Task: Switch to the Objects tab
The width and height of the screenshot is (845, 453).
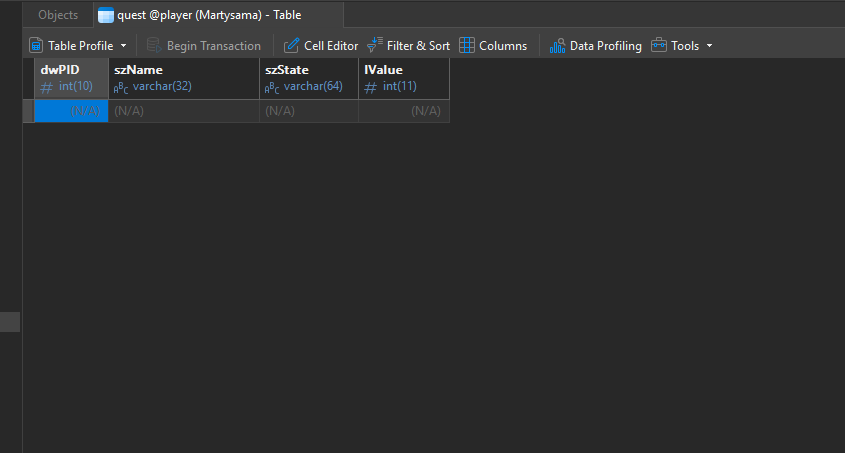Action: (x=58, y=15)
